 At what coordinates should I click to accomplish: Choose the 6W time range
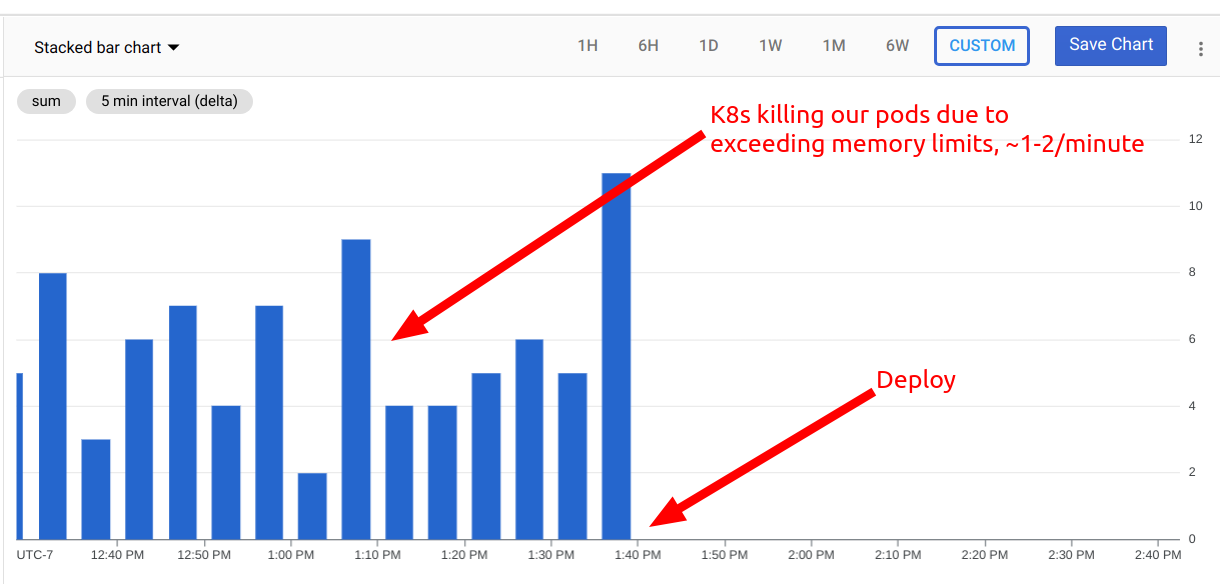[897, 45]
